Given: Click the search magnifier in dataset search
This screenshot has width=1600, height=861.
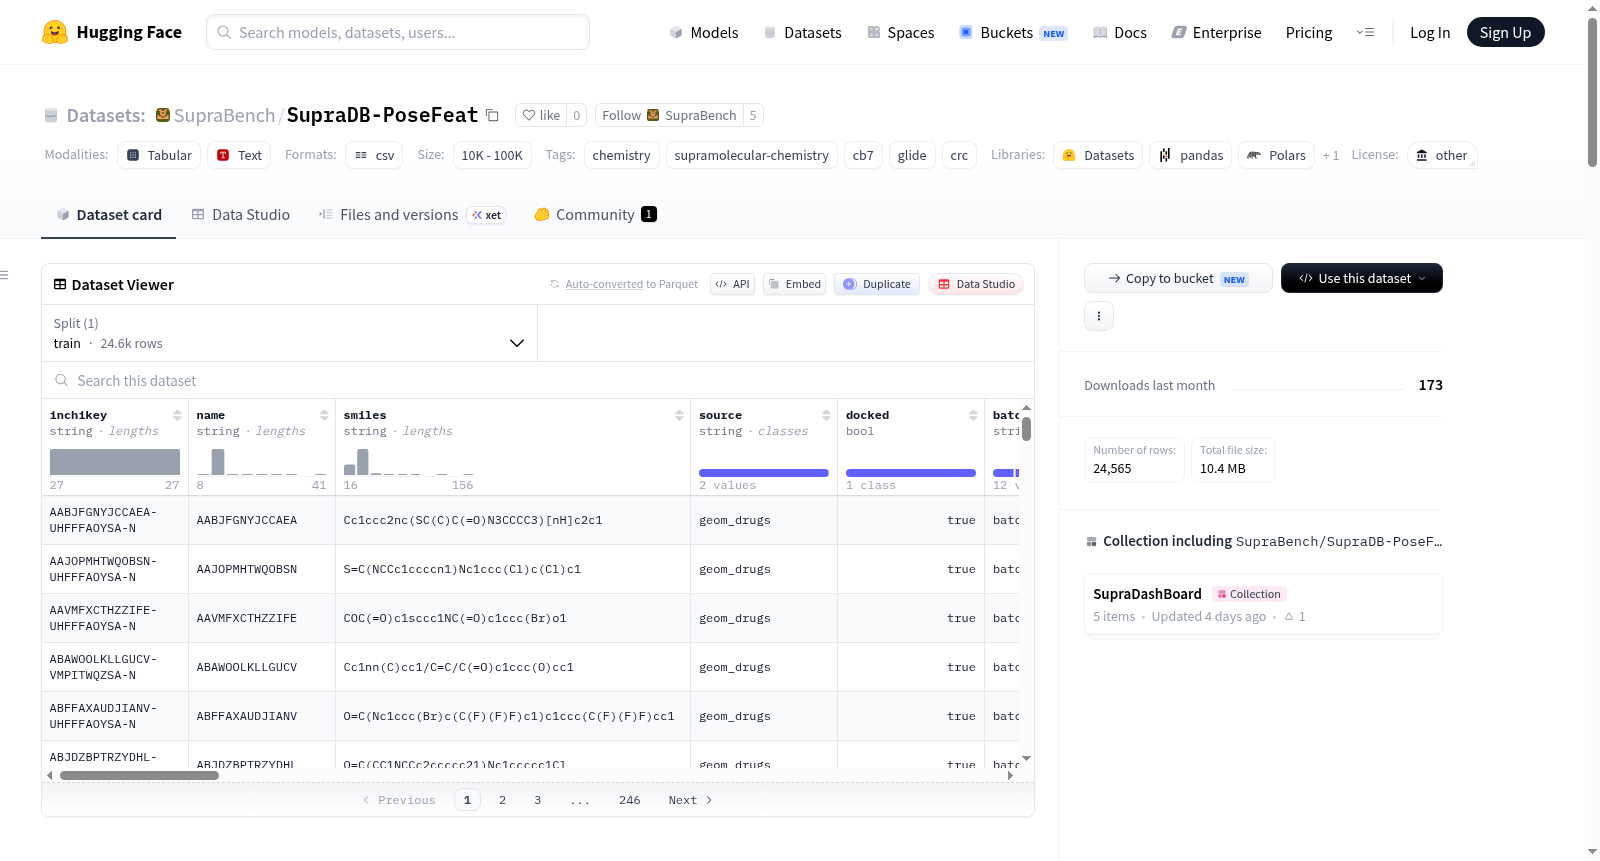Looking at the screenshot, I should 62,381.
